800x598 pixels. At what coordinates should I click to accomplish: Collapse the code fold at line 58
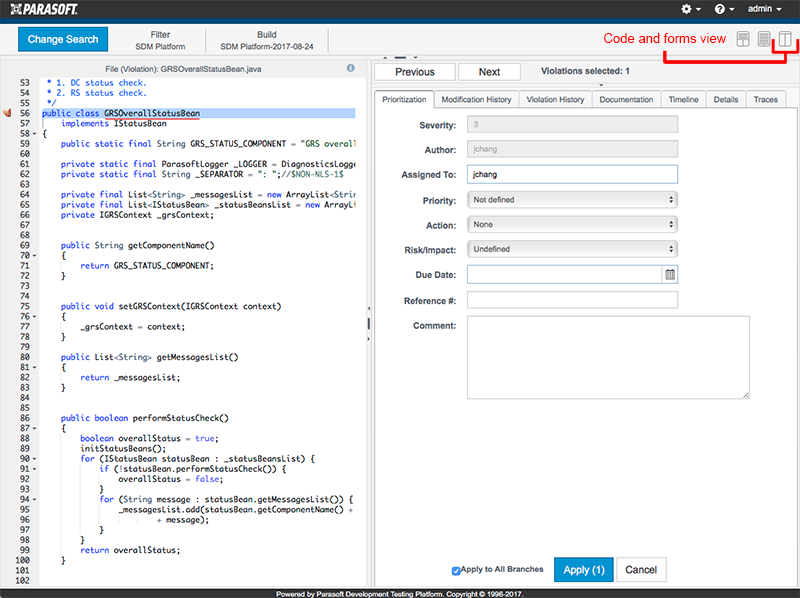(x=34, y=134)
